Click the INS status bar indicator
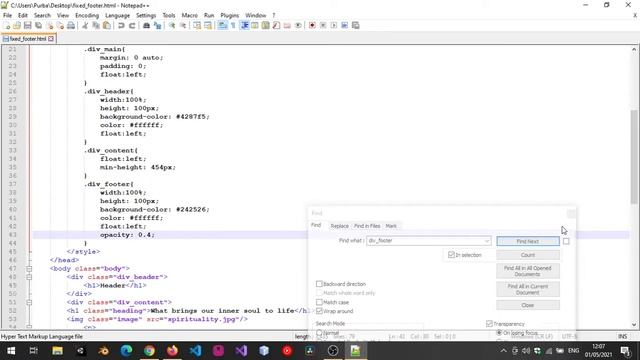Image resolution: width=640 pixels, height=360 pixels. pyautogui.click(x=622, y=336)
